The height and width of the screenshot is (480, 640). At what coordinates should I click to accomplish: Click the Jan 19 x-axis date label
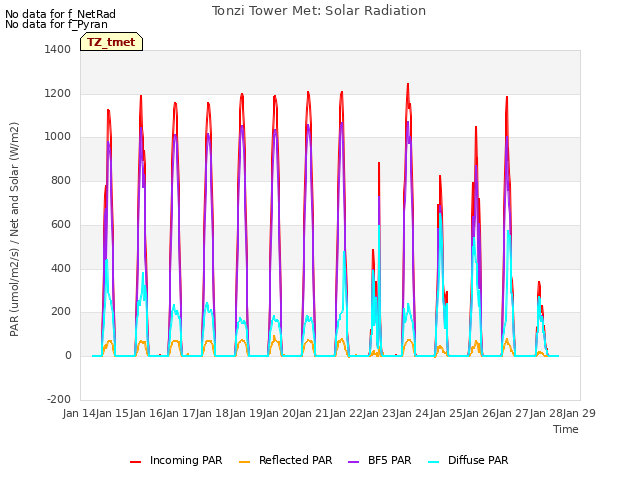click(x=246, y=413)
